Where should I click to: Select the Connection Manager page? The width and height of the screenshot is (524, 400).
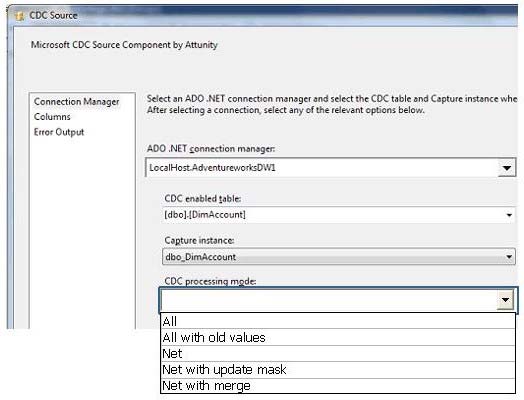tap(77, 102)
